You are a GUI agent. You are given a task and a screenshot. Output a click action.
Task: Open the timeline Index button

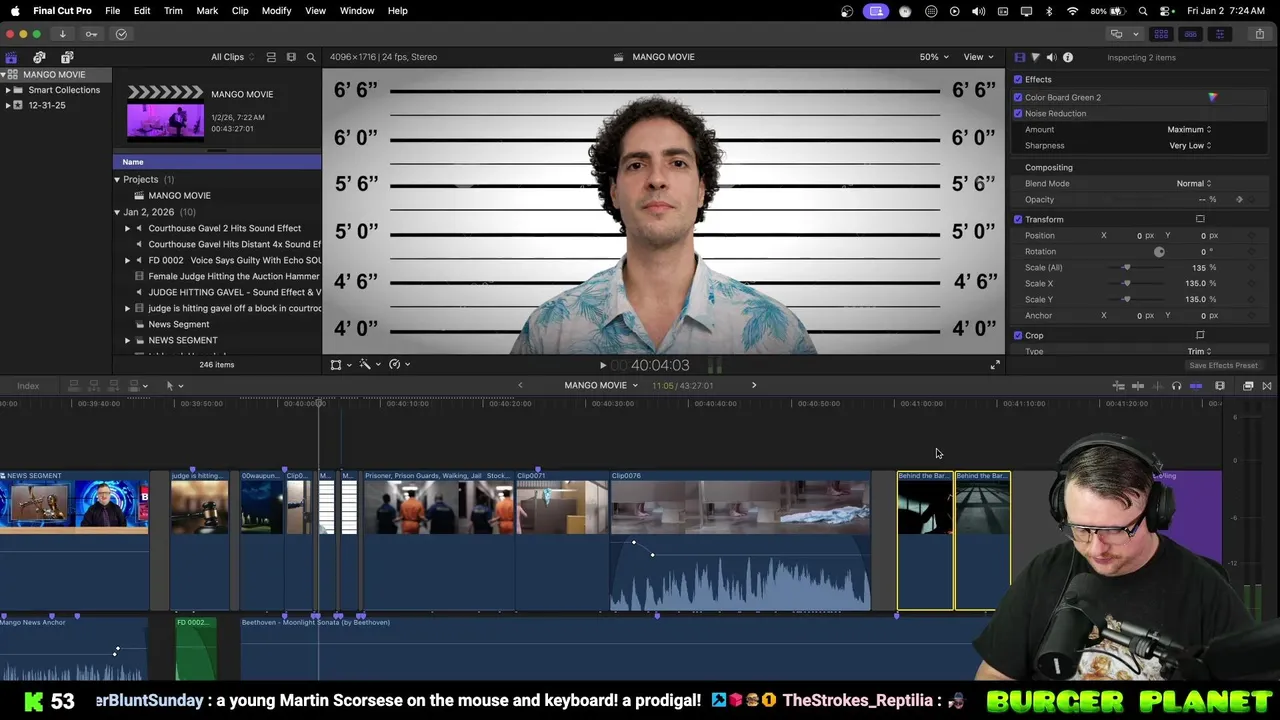tap(28, 386)
